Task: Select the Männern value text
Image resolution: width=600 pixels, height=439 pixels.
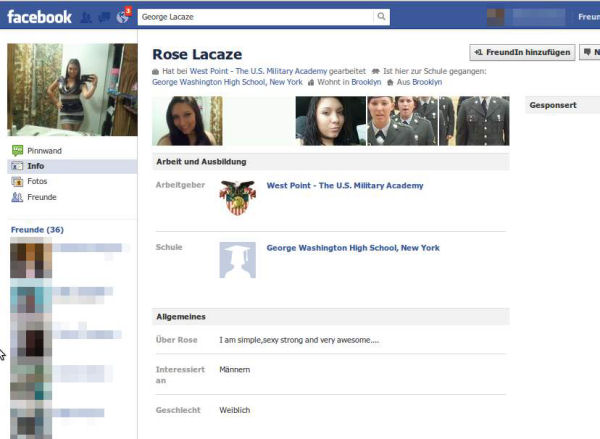Action: pos(235,370)
